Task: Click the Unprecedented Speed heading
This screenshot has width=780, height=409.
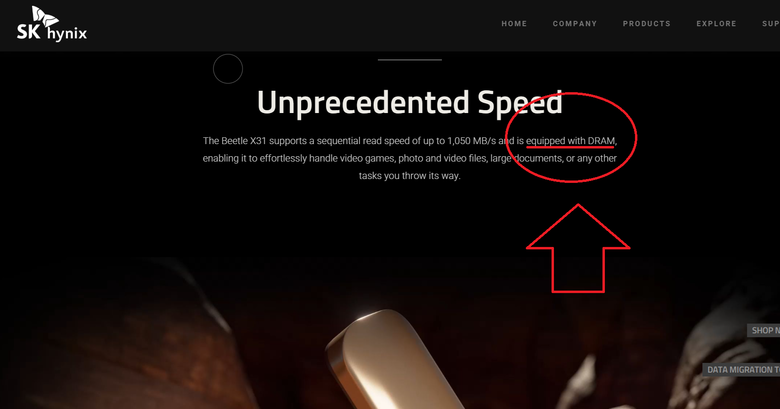Action: [409, 102]
